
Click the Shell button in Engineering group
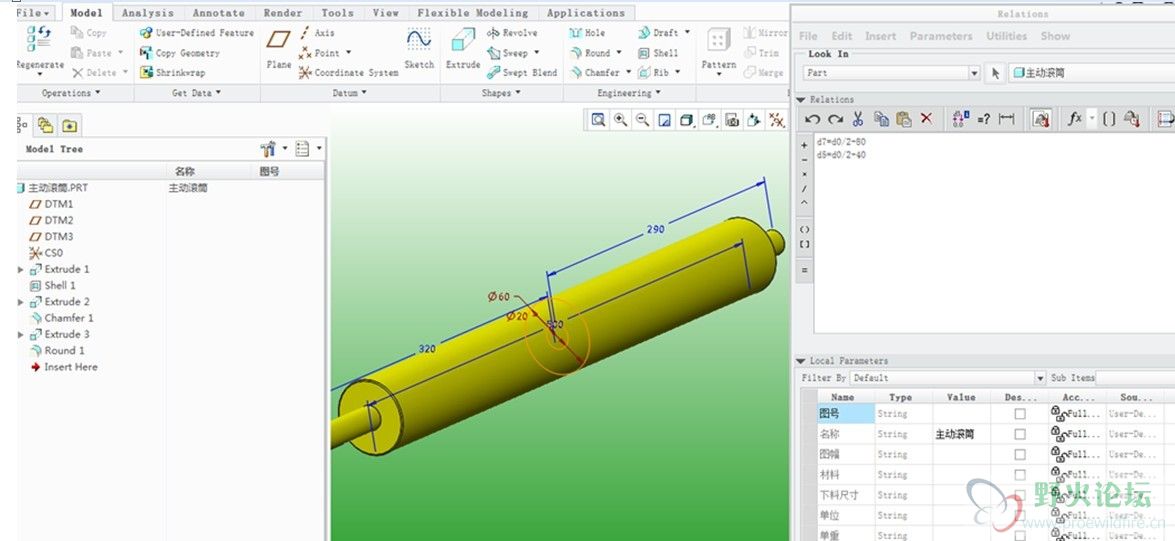coord(658,53)
